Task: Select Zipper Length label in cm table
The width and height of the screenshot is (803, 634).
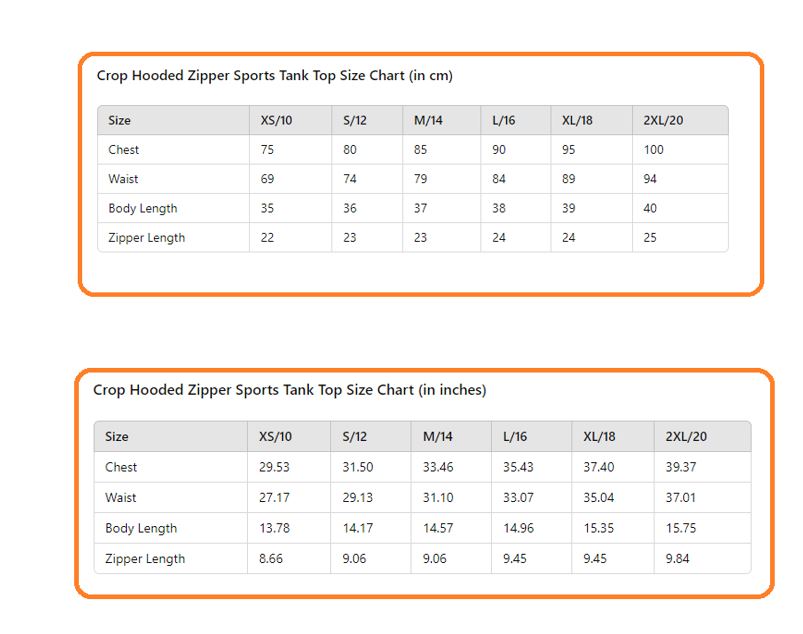Action: coord(146,238)
